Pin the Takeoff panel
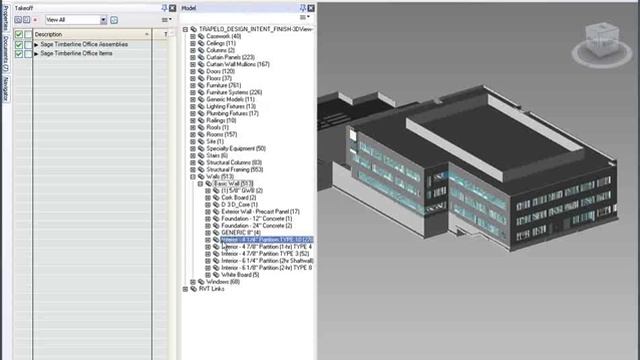The height and width of the screenshot is (360, 640). click(164, 8)
